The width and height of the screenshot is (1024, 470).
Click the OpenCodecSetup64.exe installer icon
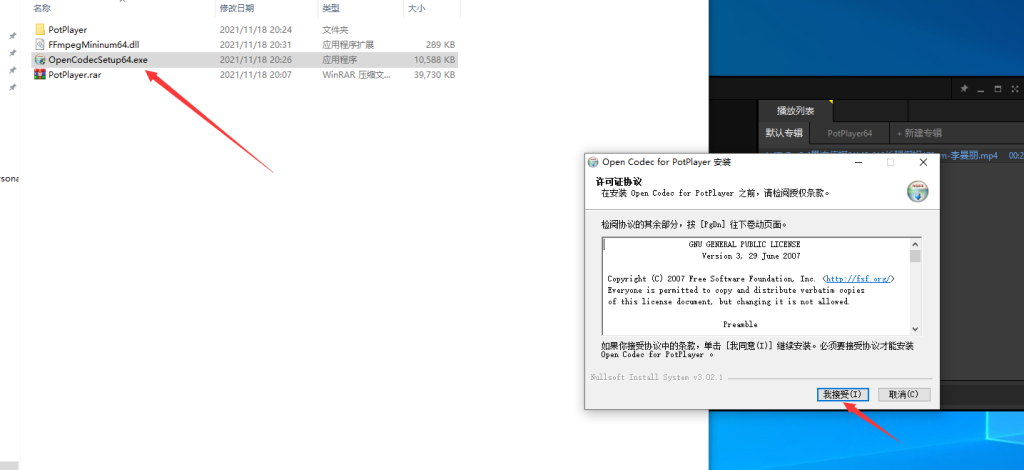(40, 59)
